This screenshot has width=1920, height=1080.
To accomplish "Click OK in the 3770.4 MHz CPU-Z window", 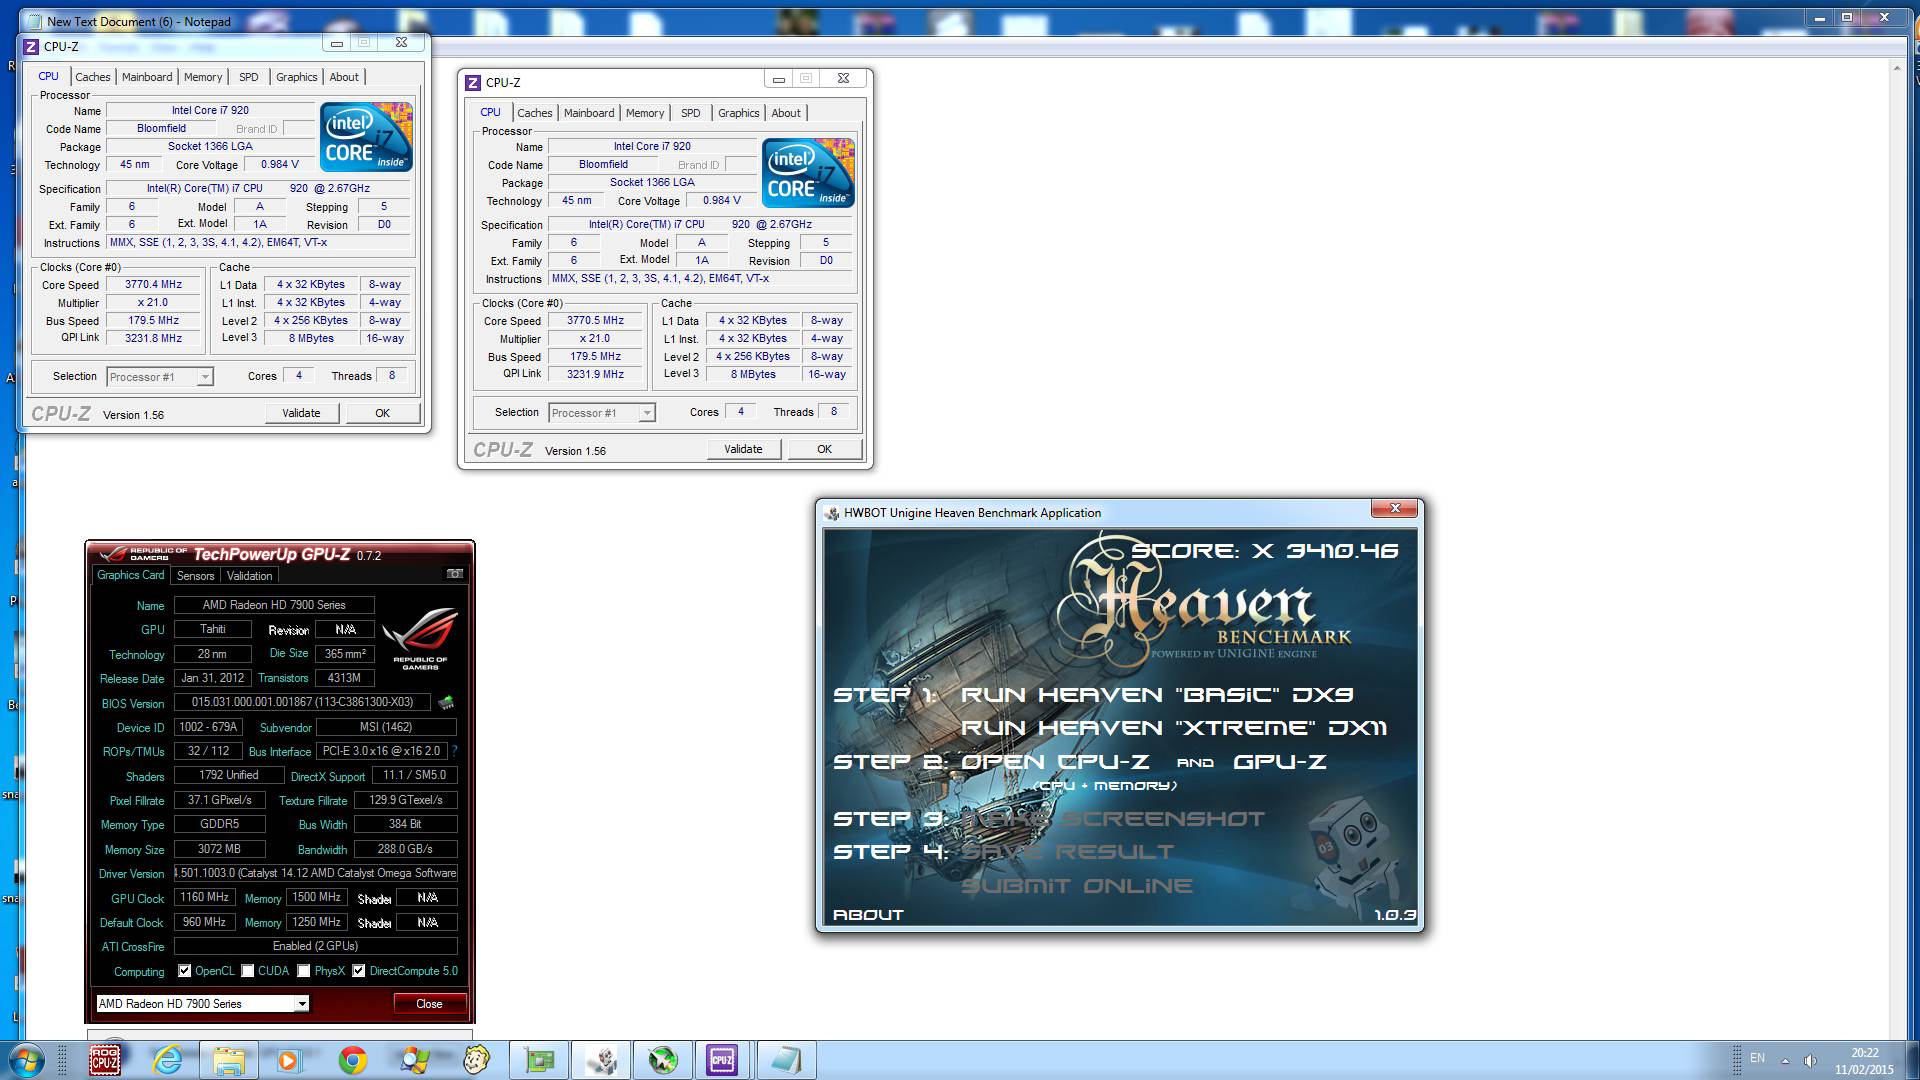I will coord(382,413).
